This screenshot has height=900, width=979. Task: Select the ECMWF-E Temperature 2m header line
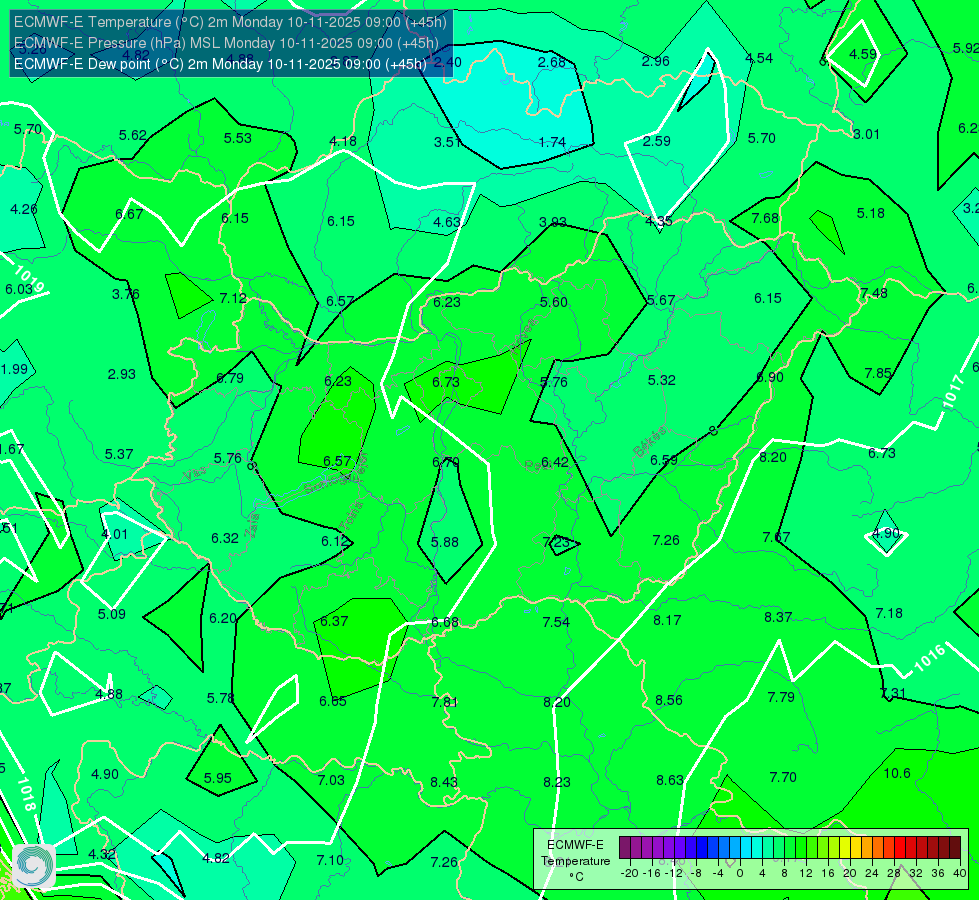230,22
